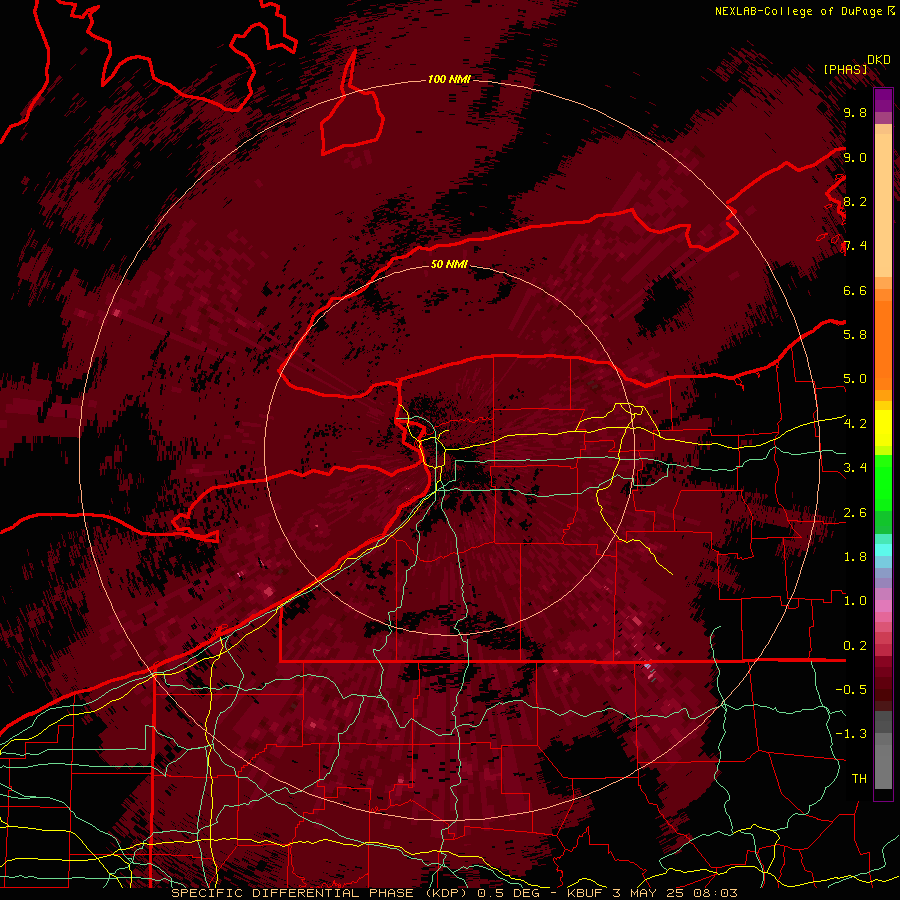900x900 pixels.
Task: Click the 7.4 value on the color scale
Action: (x=855, y=246)
